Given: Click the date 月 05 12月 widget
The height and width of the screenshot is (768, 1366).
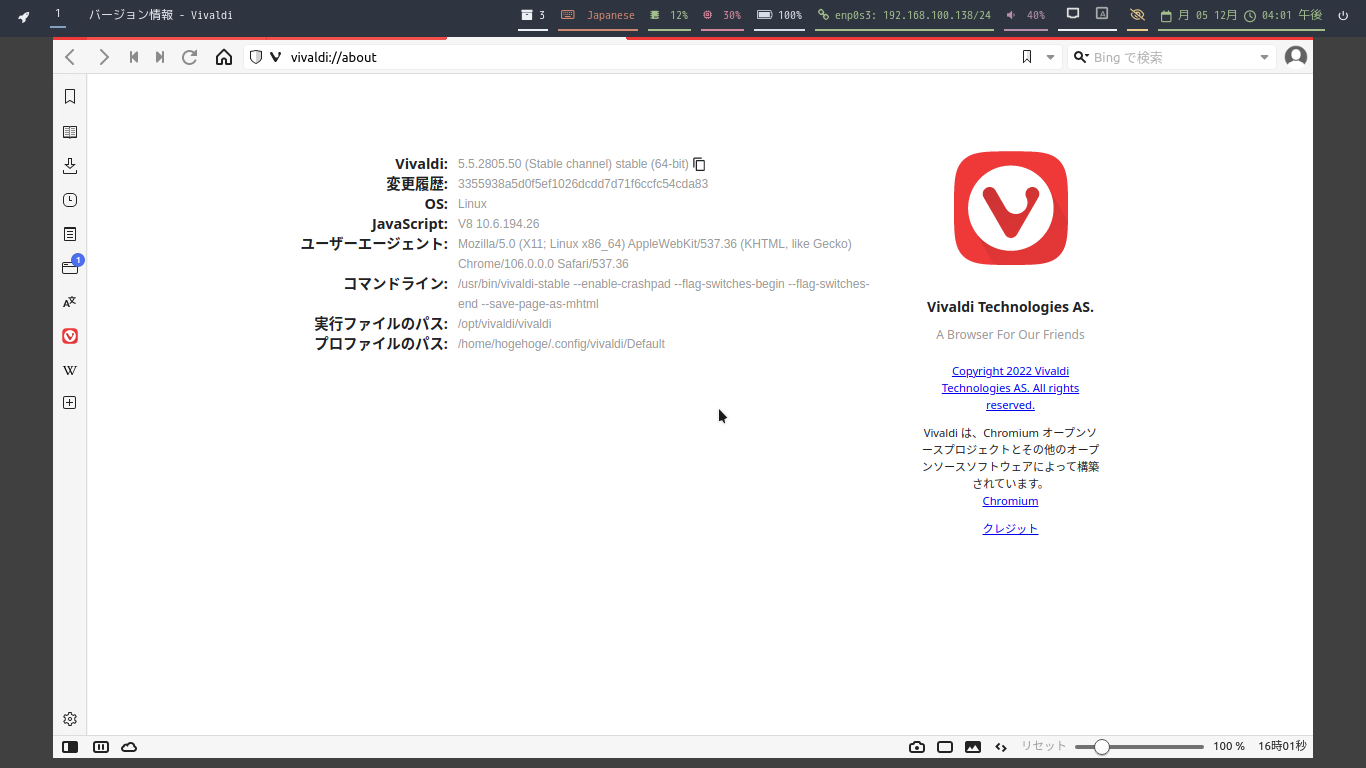Looking at the screenshot, I should point(1199,15).
